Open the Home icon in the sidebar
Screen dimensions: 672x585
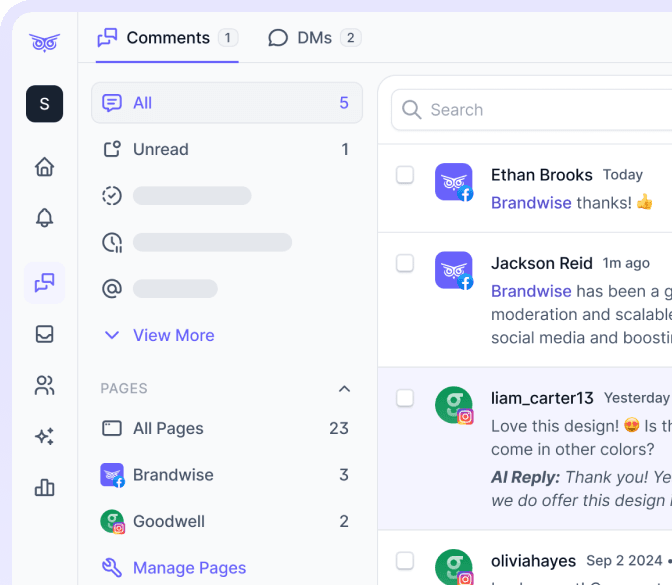(x=44, y=167)
